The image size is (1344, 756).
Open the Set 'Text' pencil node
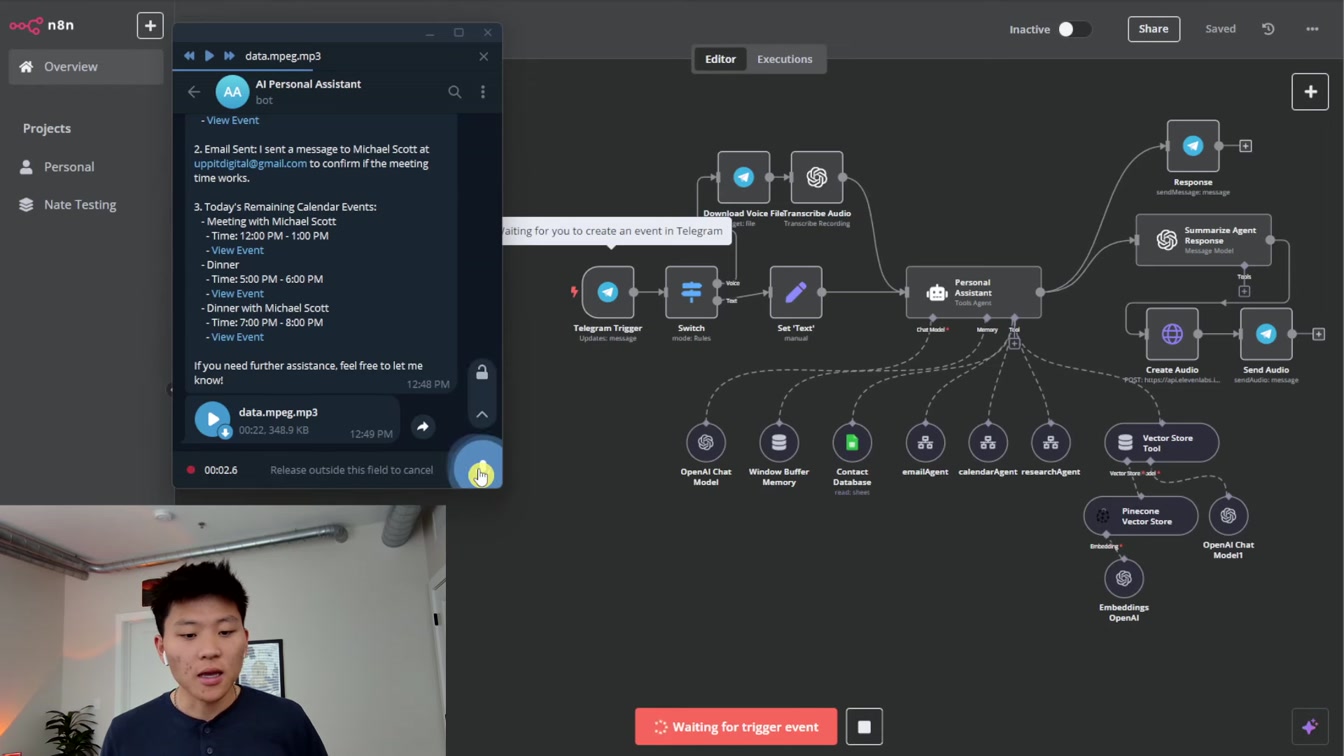[x=796, y=292]
